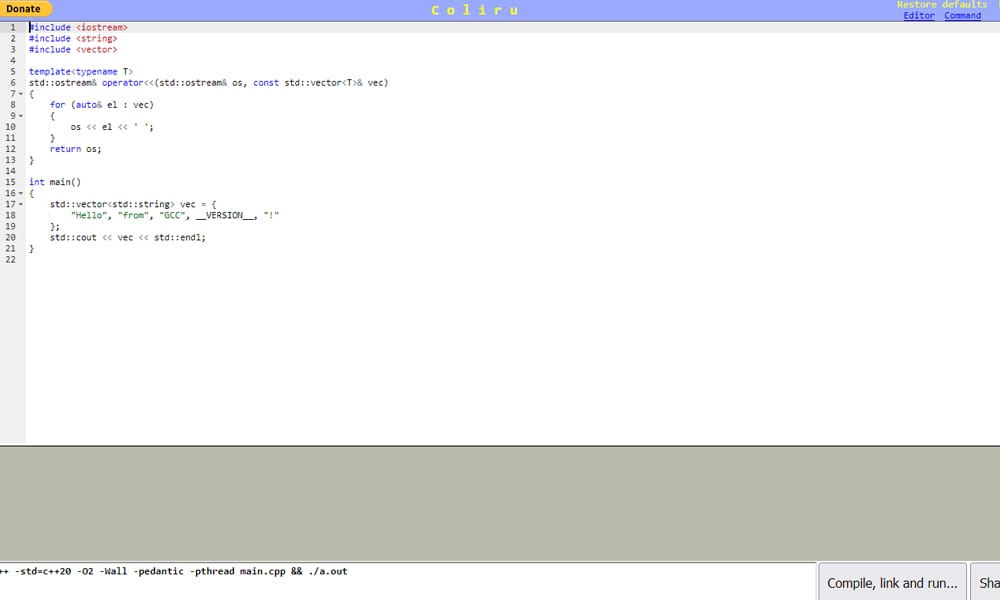Click the template<typename T> line
Image resolution: width=1000 pixels, height=600 pixels.
80,72
